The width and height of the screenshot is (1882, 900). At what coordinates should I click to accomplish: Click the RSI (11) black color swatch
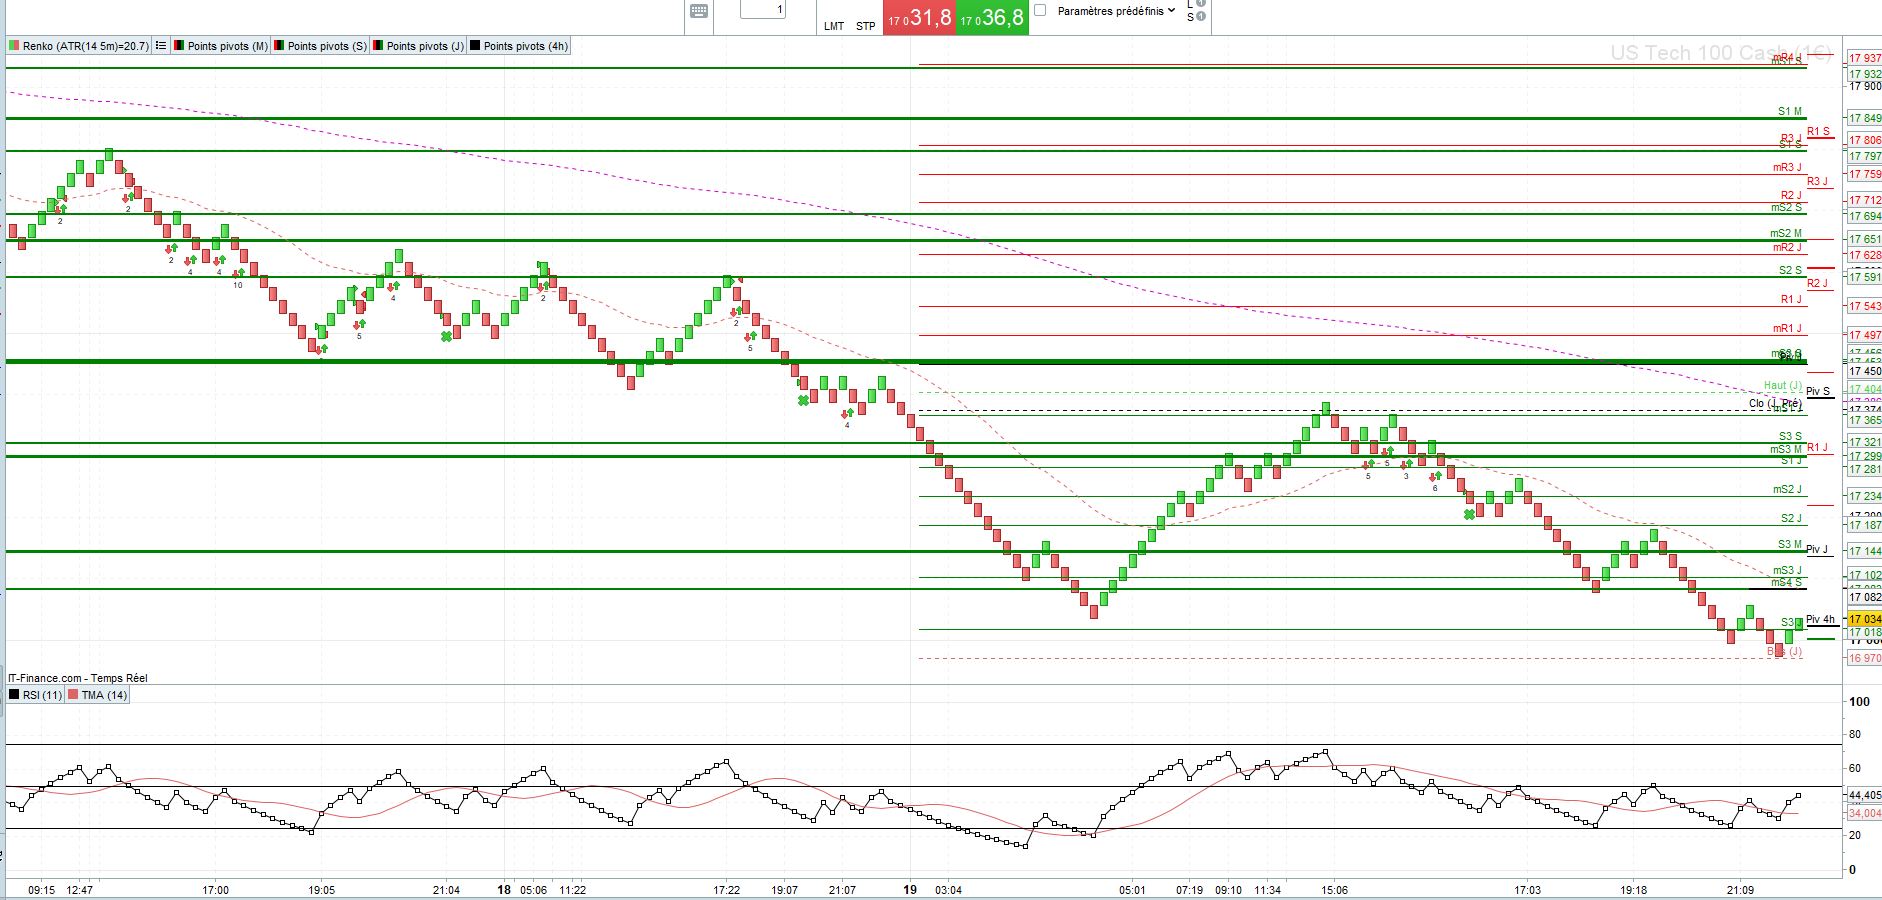tap(14, 695)
